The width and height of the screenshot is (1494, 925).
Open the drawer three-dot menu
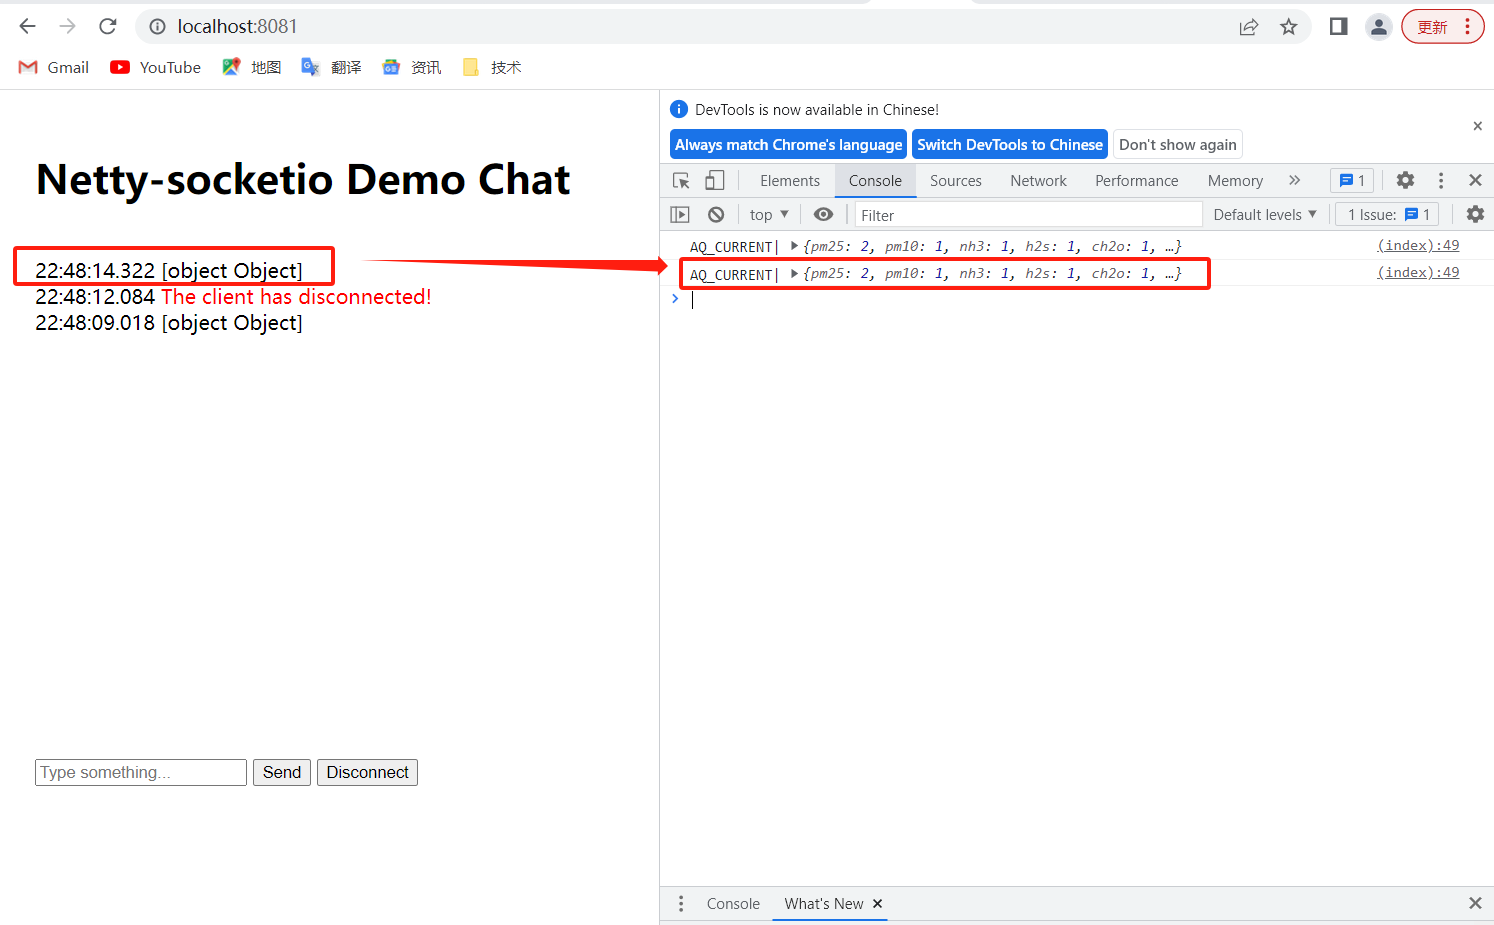681,903
